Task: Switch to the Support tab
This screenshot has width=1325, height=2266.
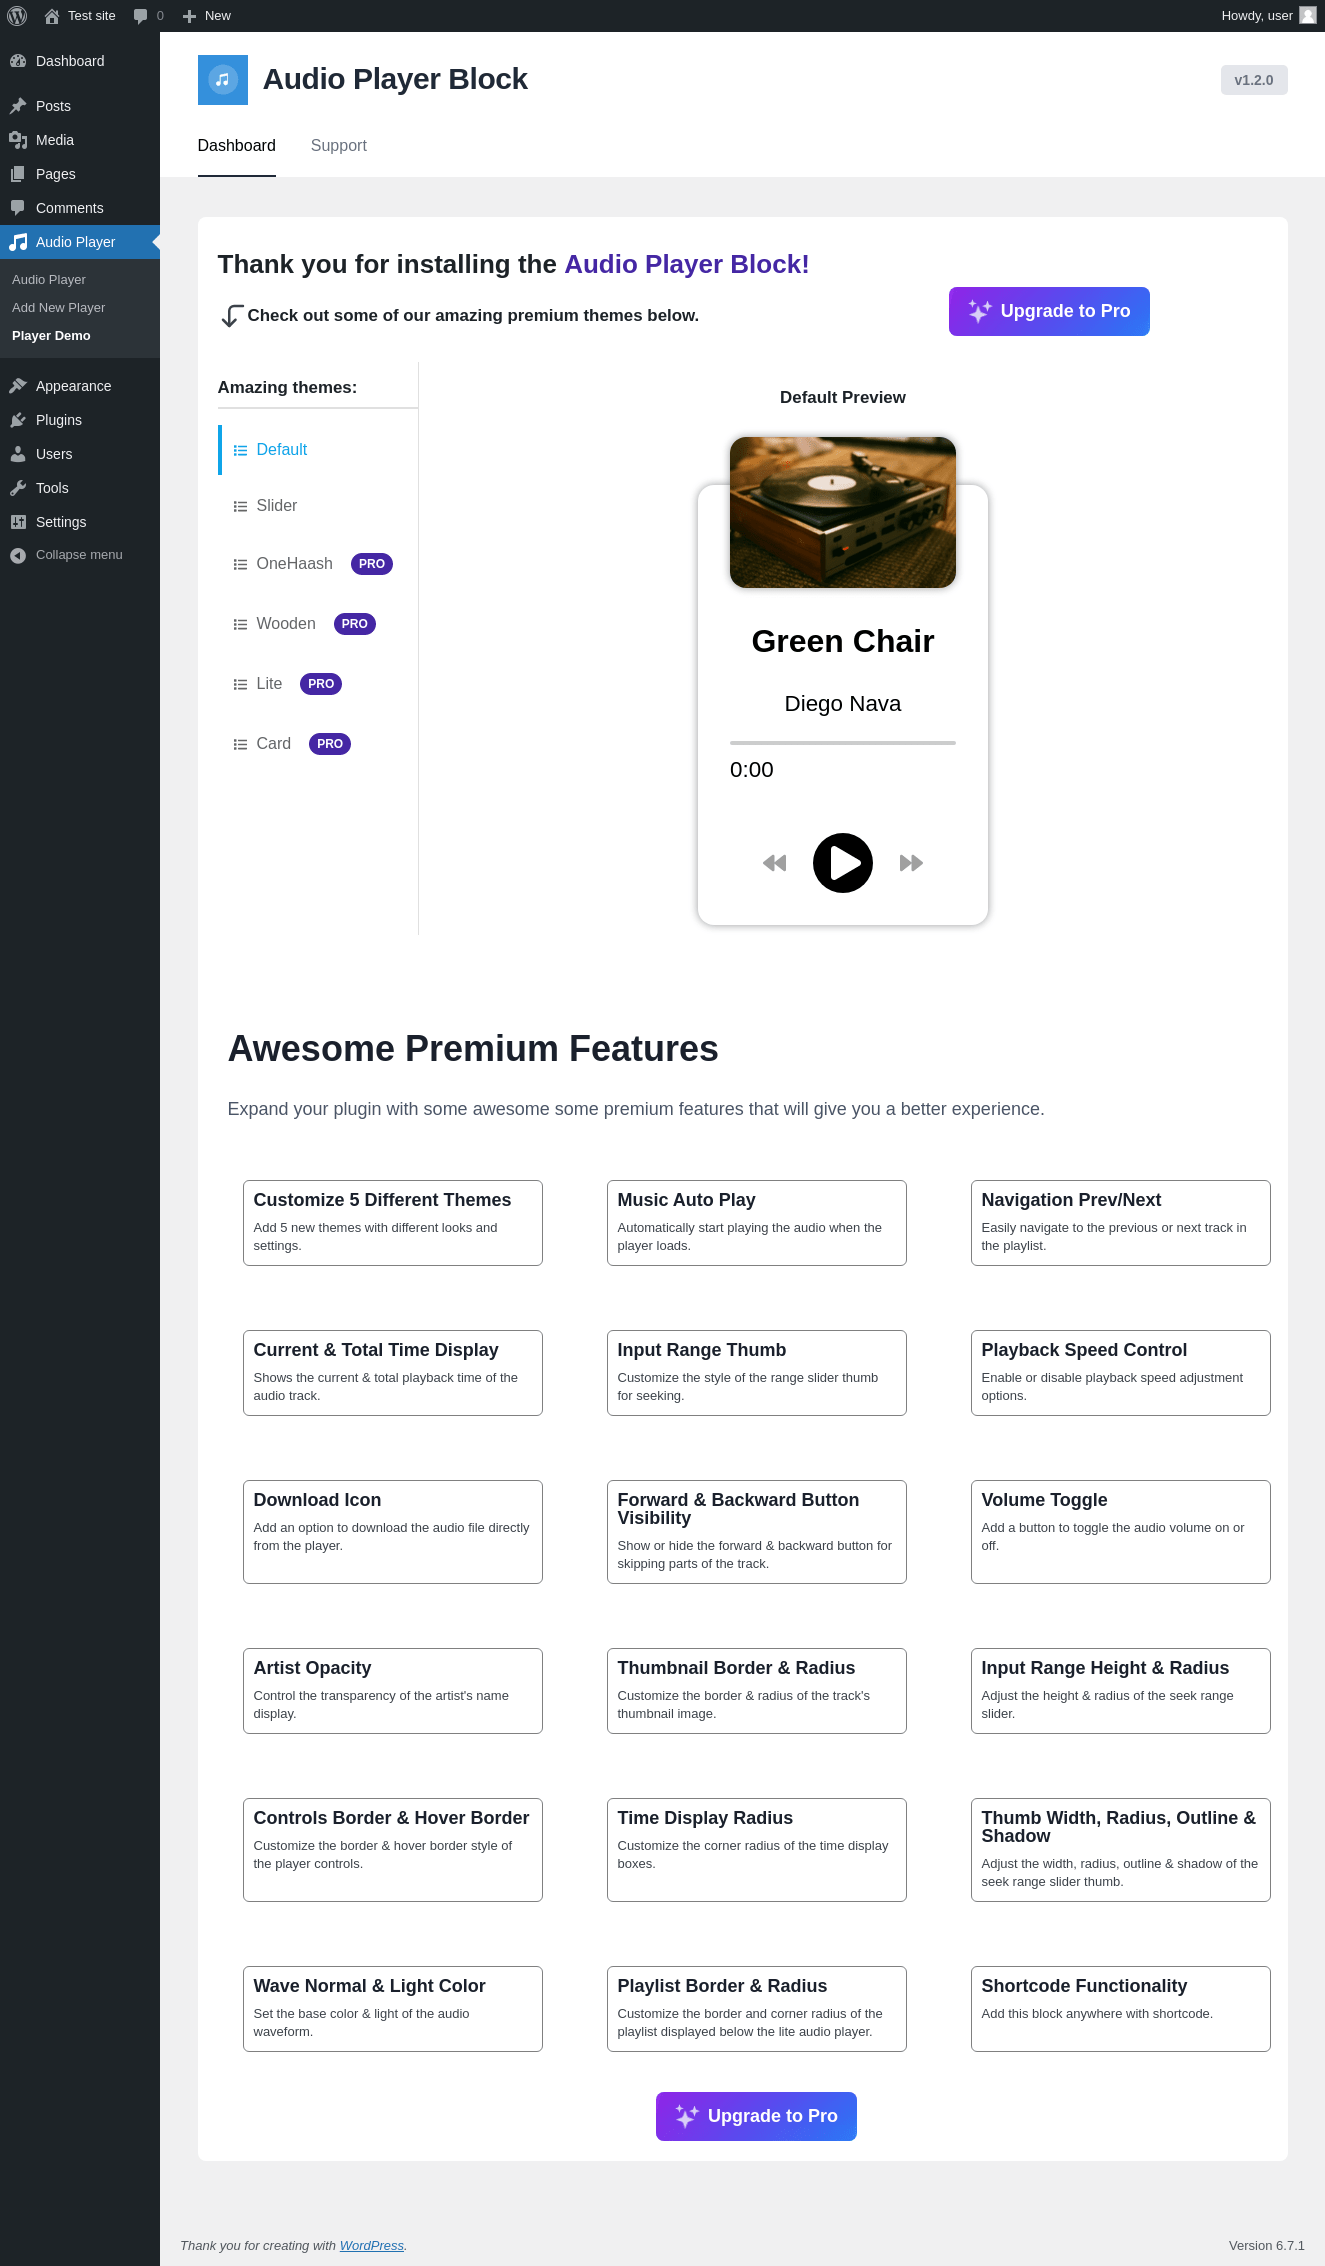Action: click(x=338, y=145)
